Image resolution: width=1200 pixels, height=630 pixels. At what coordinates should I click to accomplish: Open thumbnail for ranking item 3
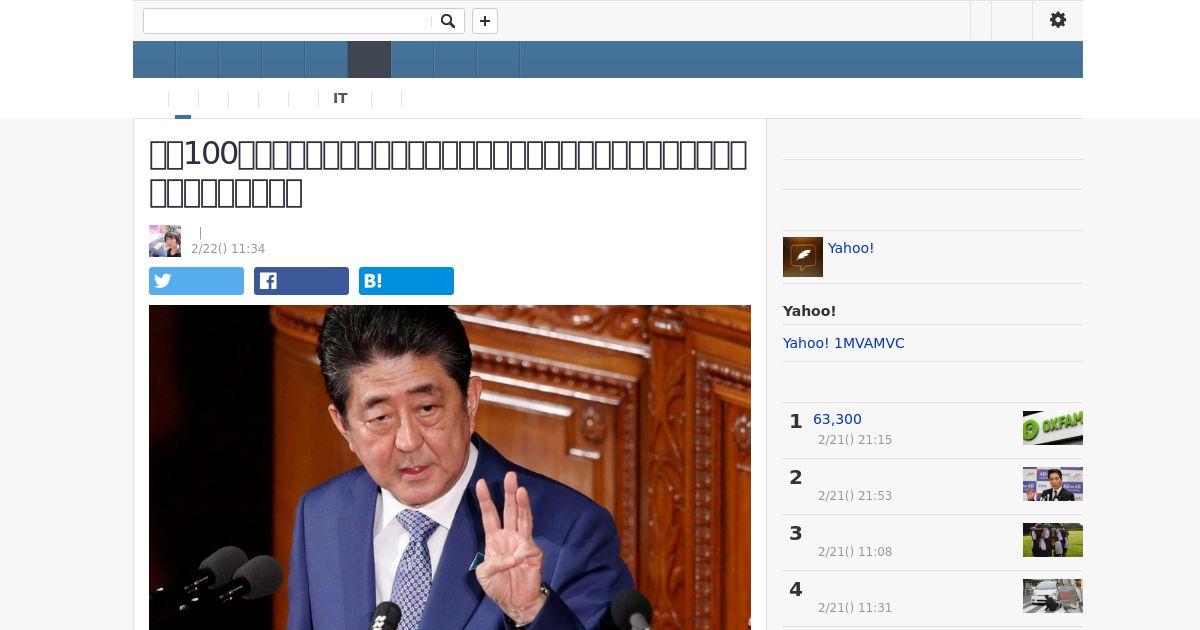point(1053,540)
